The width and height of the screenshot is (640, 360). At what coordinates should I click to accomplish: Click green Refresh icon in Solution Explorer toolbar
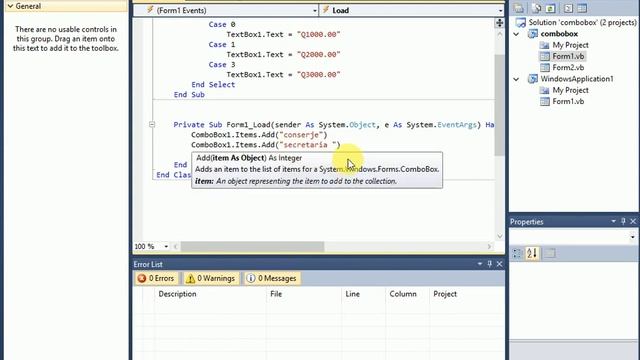[550, 8]
